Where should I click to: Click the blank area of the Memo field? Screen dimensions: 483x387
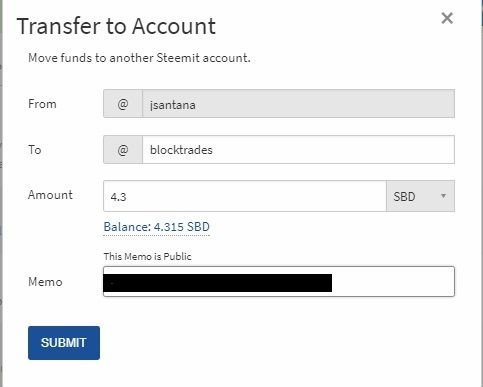tap(393, 282)
